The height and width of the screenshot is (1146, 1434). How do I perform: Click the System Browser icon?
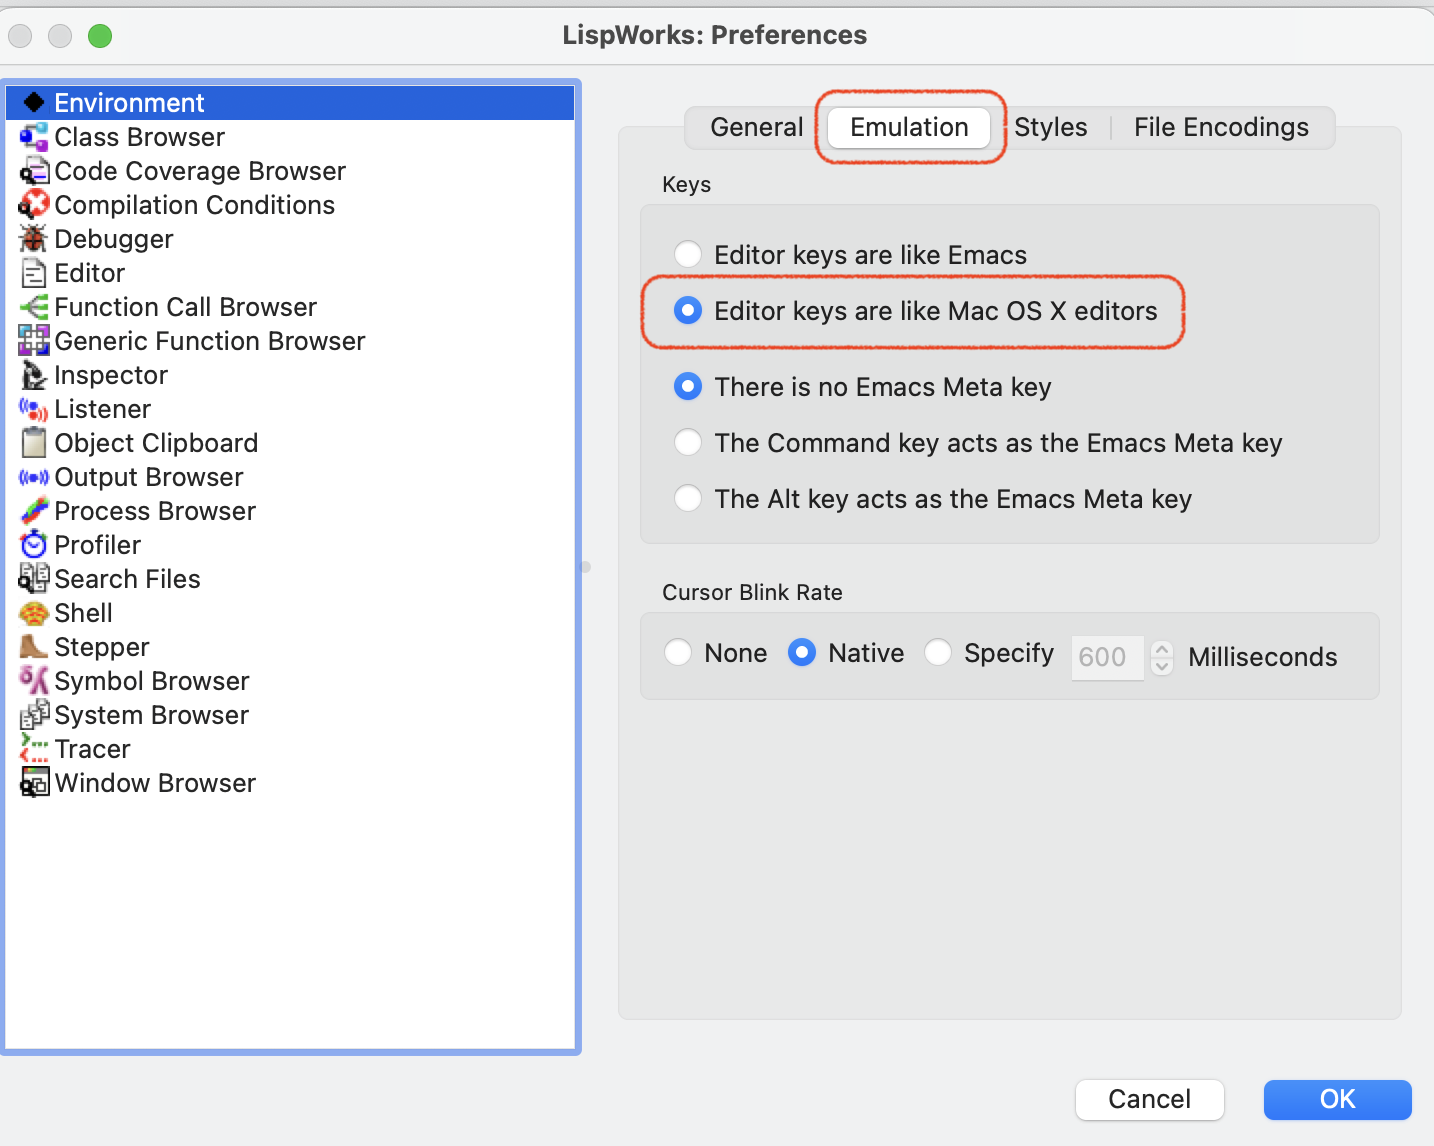coord(34,714)
